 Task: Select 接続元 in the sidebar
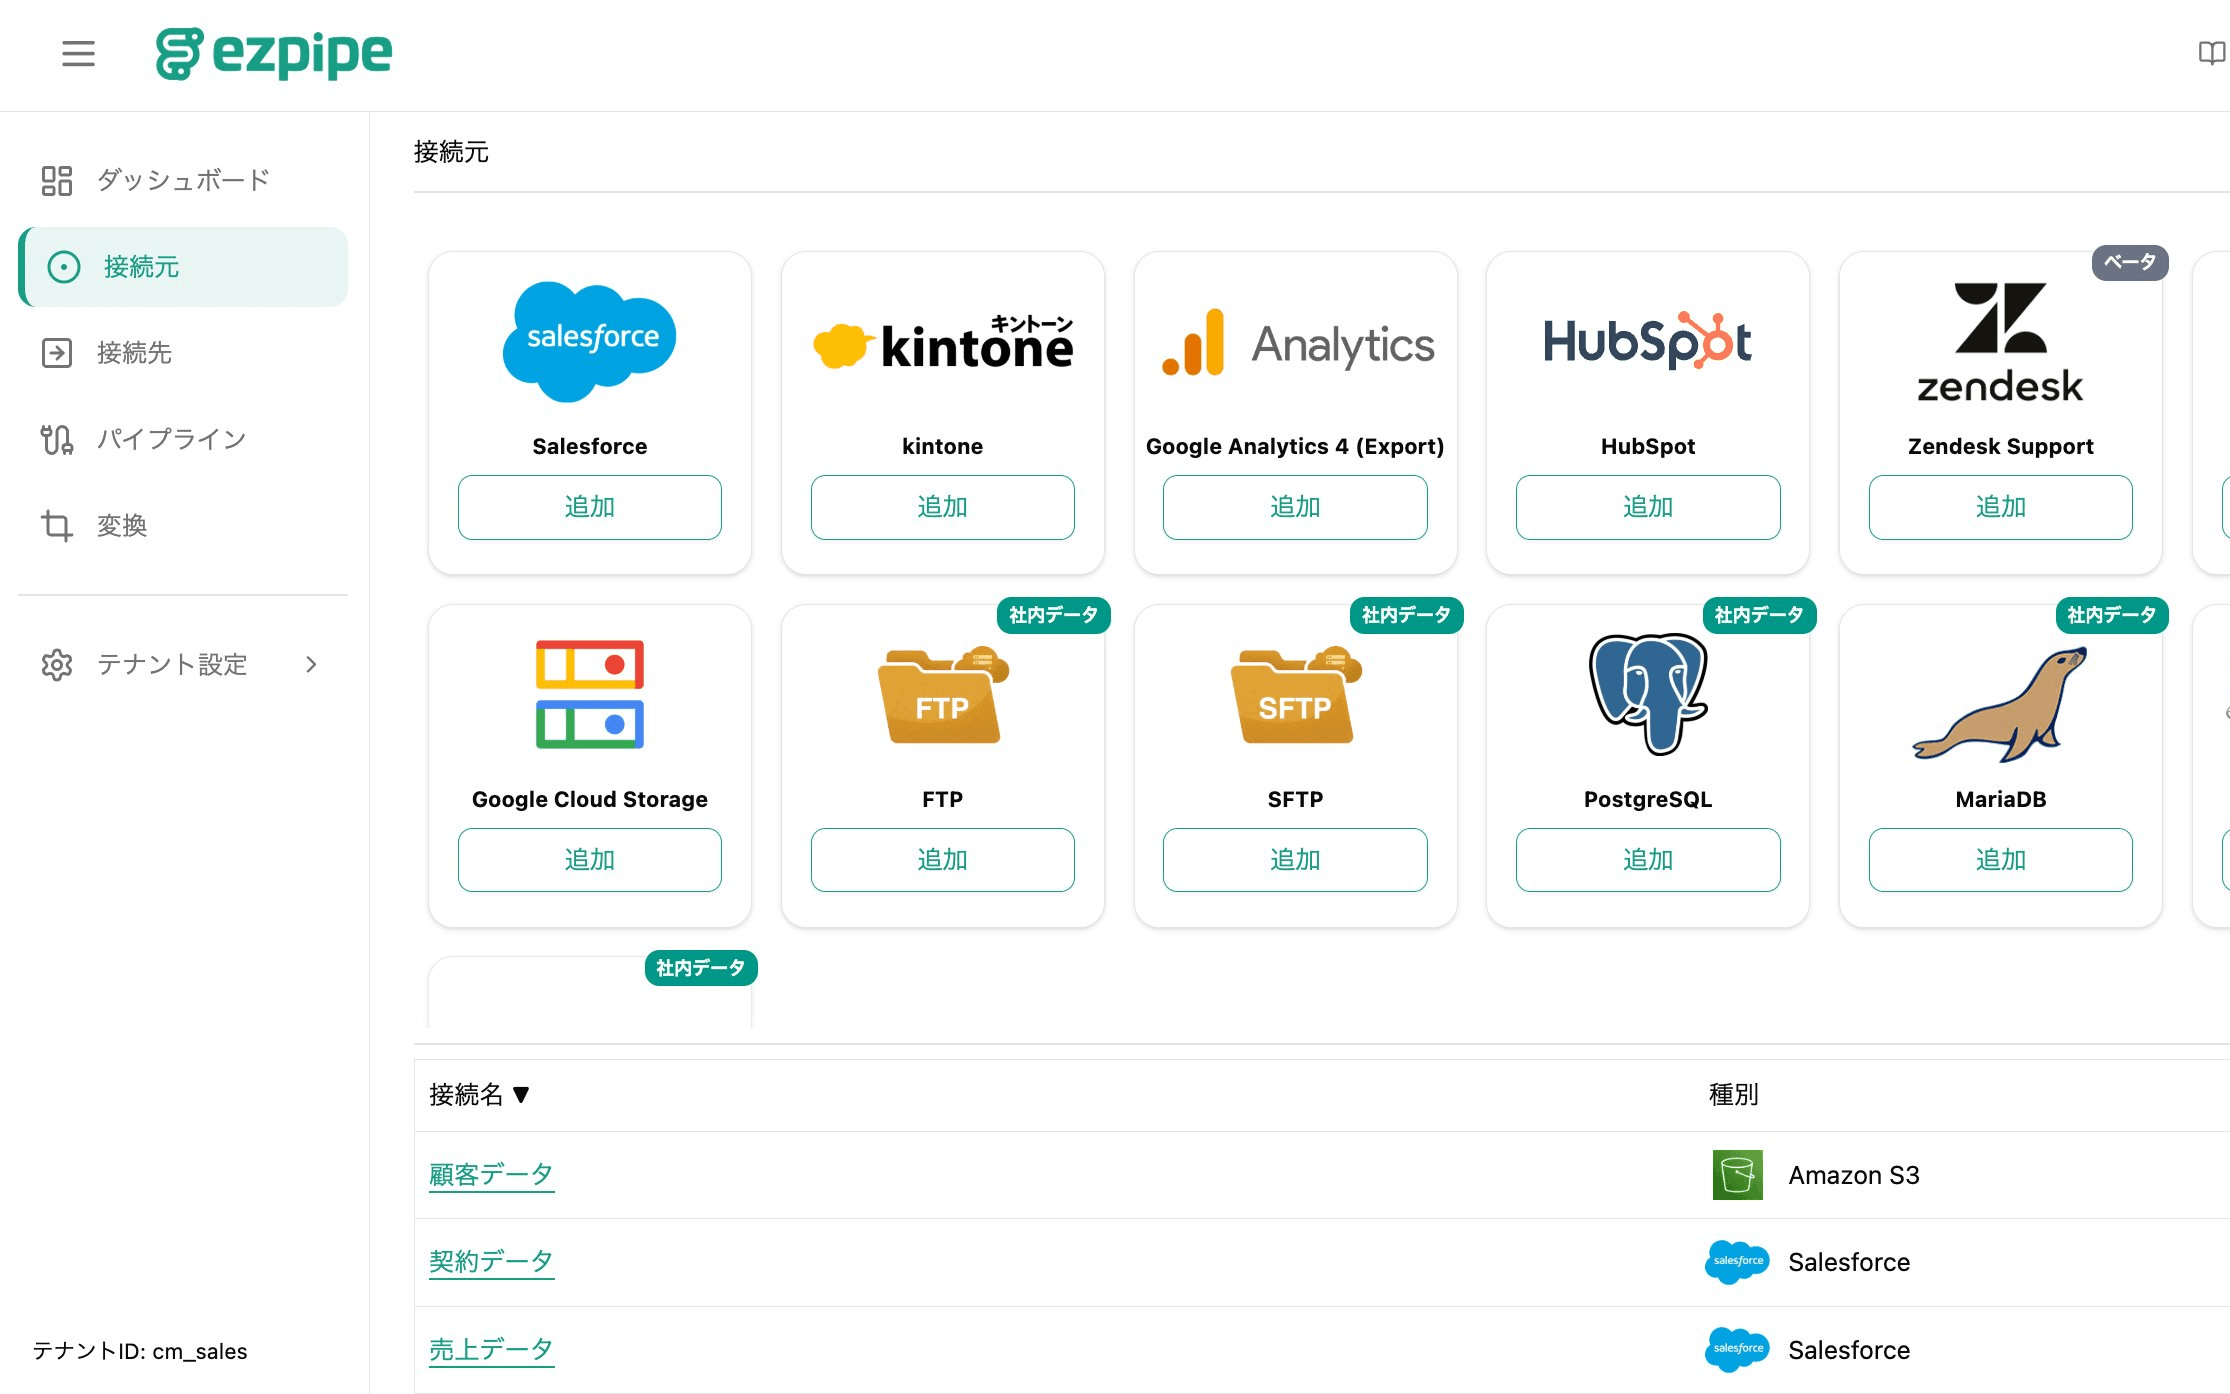(183, 267)
